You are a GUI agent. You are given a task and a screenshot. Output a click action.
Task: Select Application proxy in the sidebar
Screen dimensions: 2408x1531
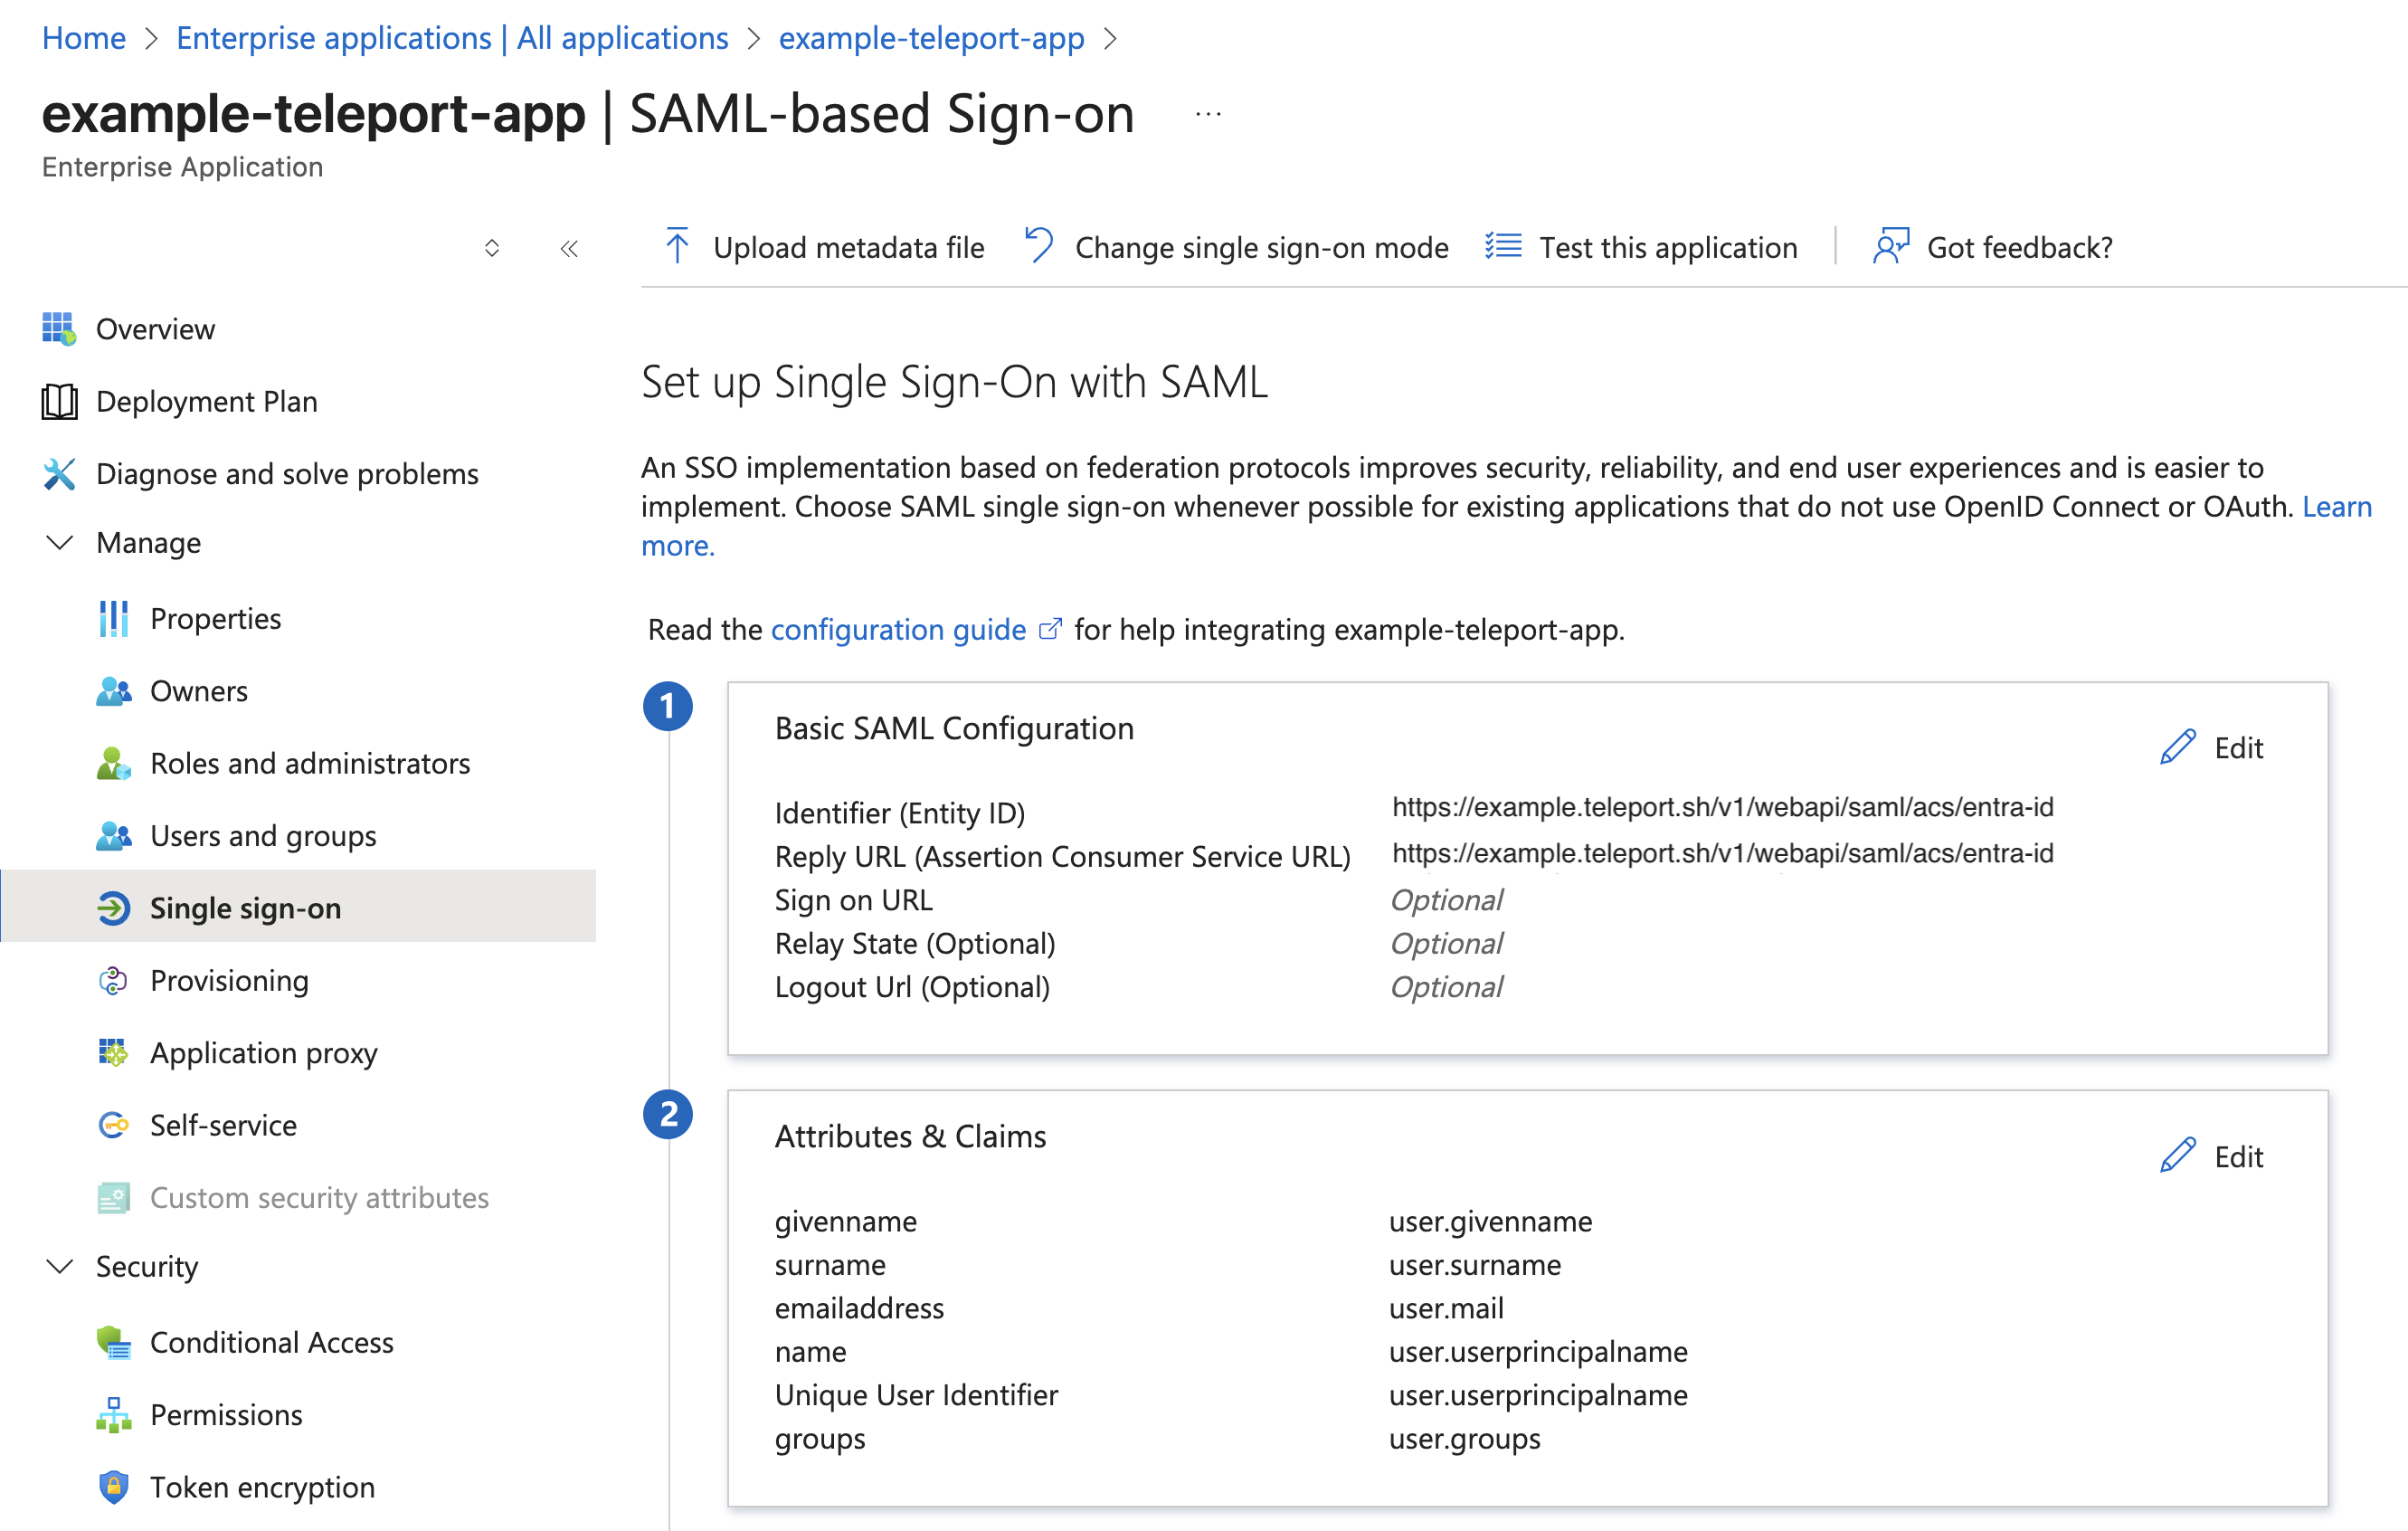coord(263,1052)
